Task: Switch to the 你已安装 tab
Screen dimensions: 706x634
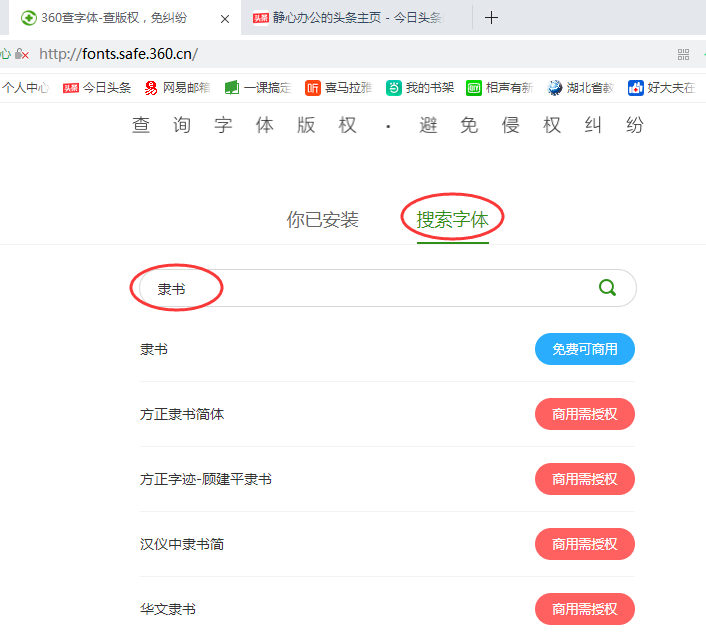Action: click(x=322, y=220)
